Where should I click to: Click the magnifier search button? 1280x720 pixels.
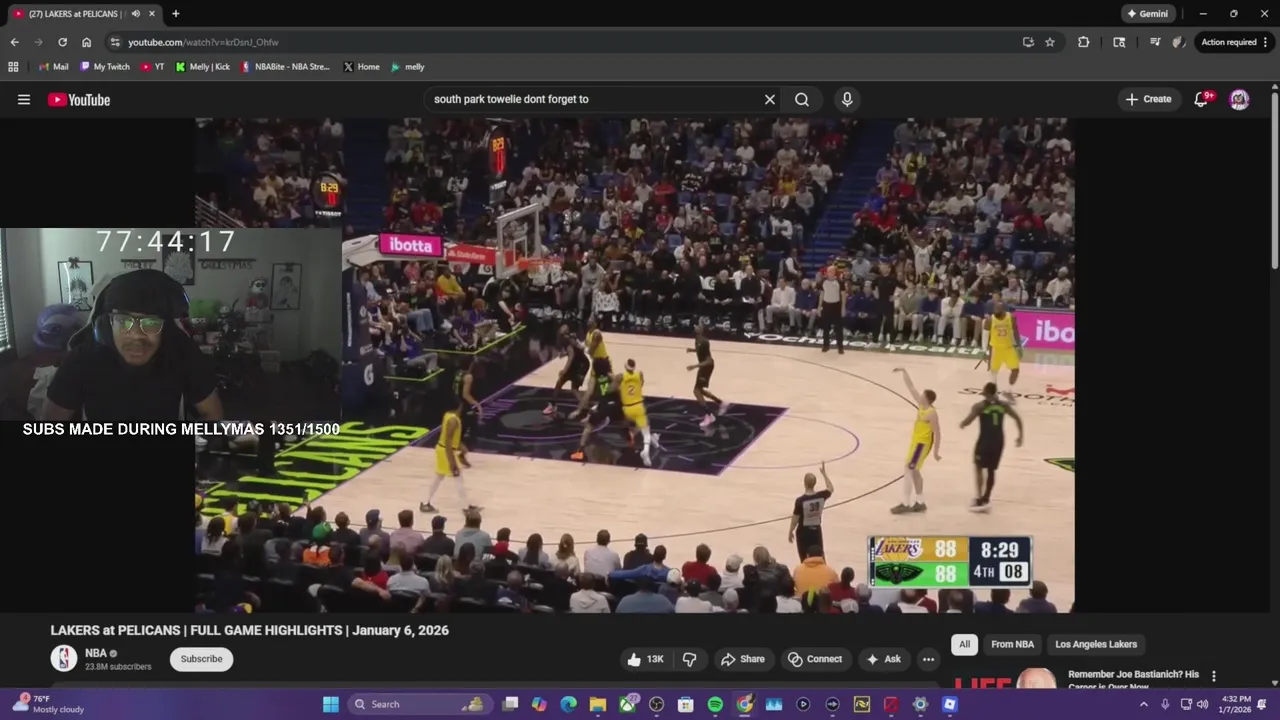click(x=802, y=99)
